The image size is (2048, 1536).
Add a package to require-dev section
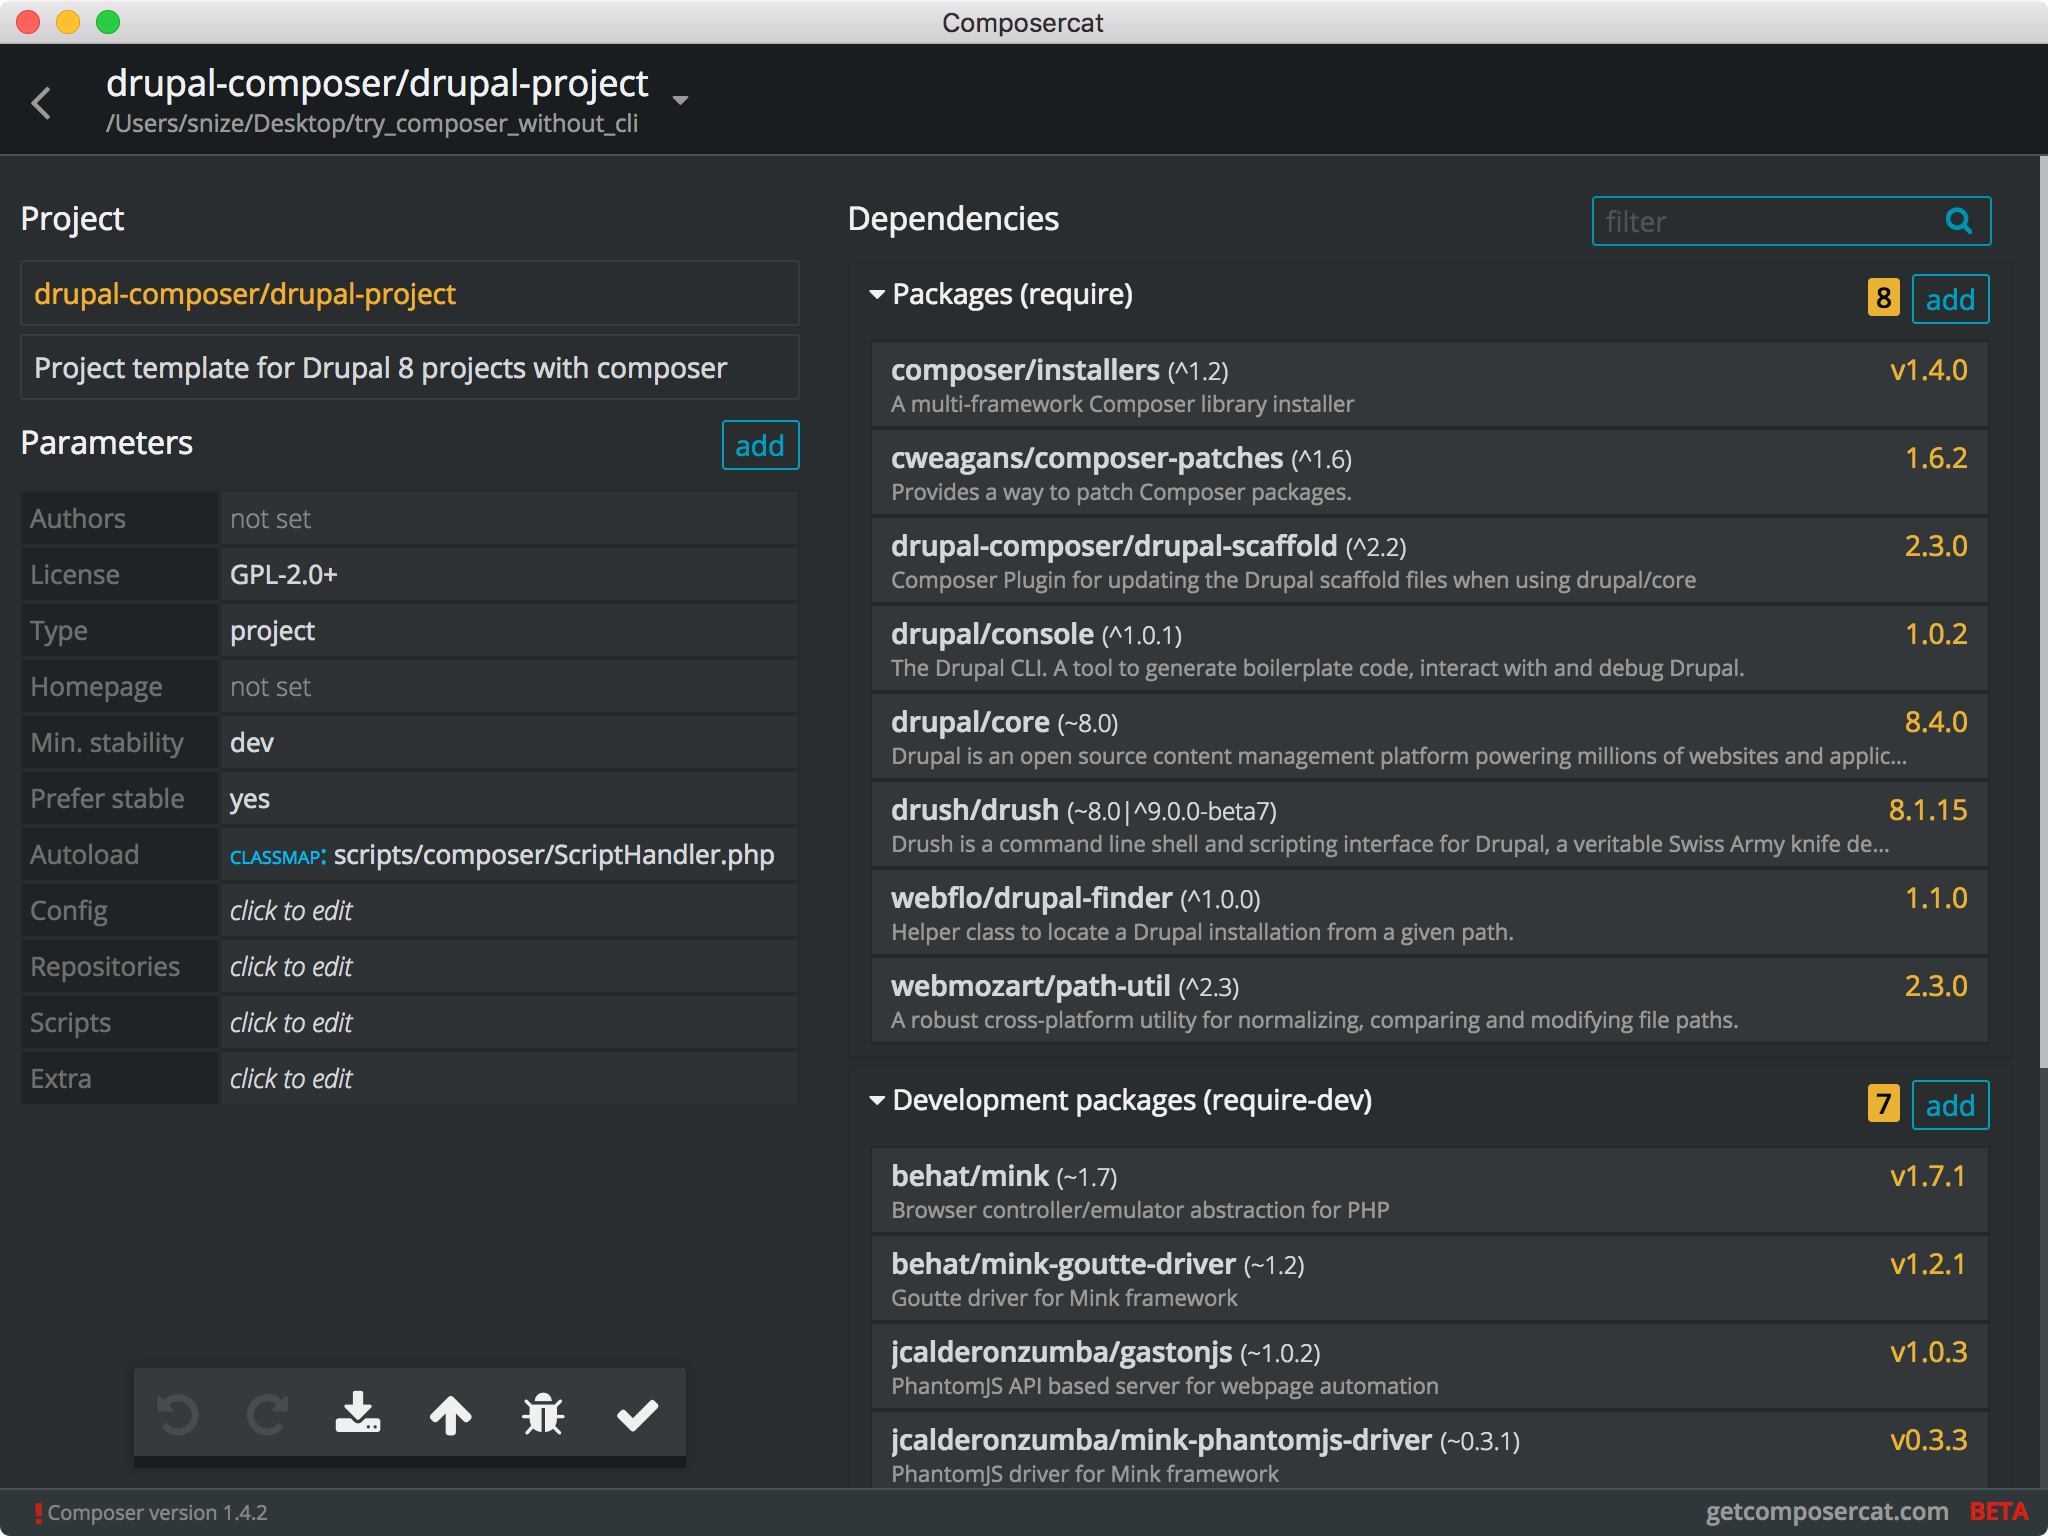(1950, 1105)
